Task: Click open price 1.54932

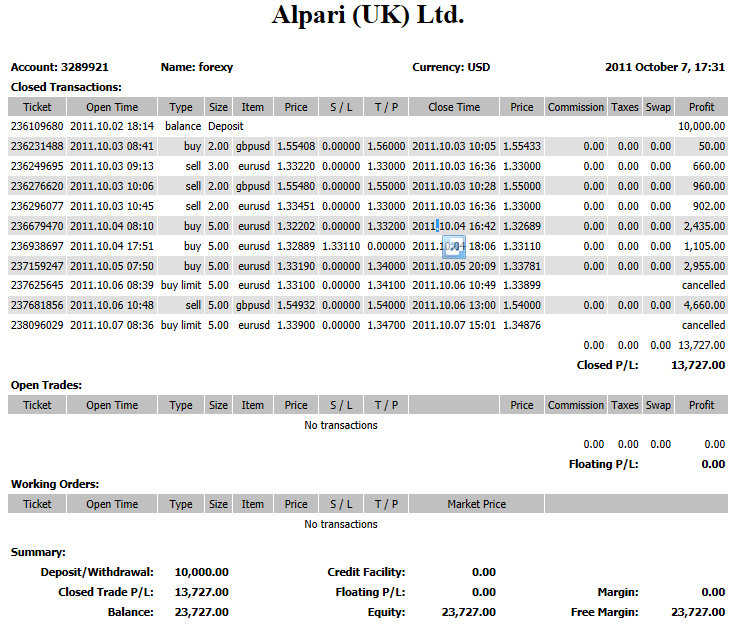Action: point(296,305)
